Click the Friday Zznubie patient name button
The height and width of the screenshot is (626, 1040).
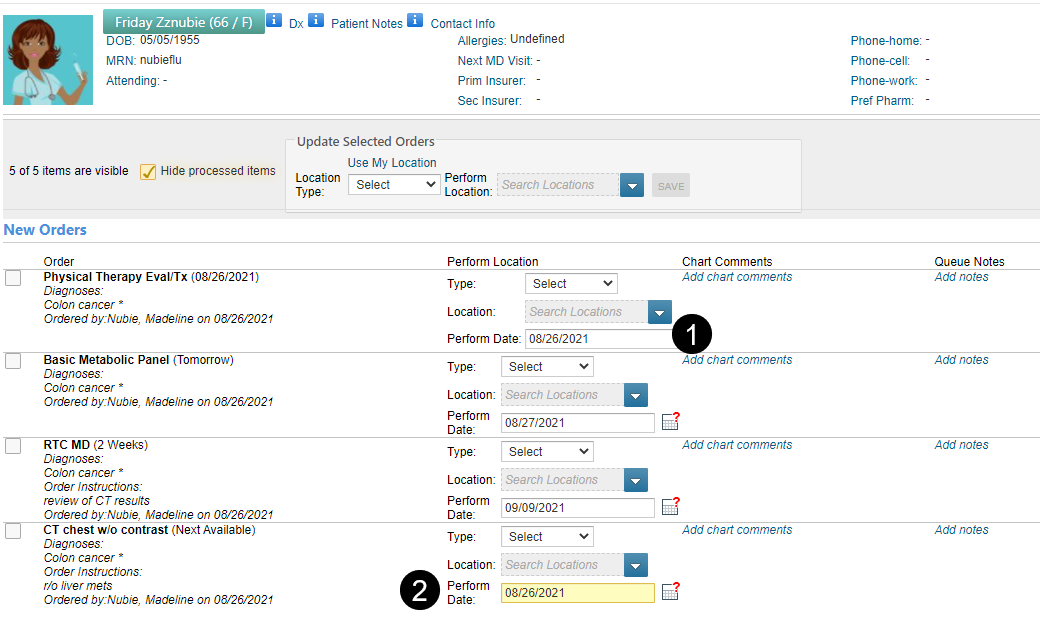(183, 22)
